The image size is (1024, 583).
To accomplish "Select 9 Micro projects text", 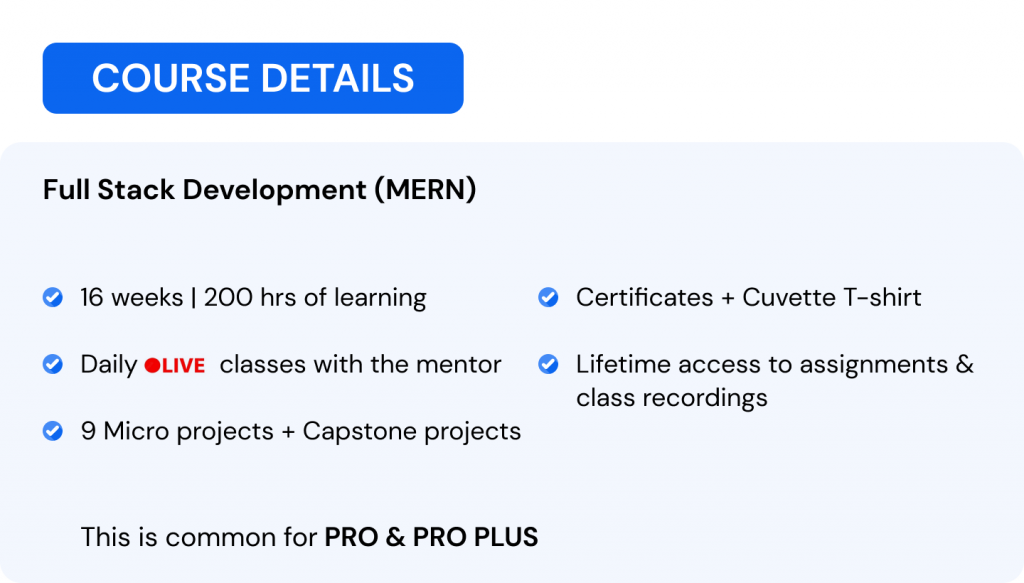I will (177, 432).
